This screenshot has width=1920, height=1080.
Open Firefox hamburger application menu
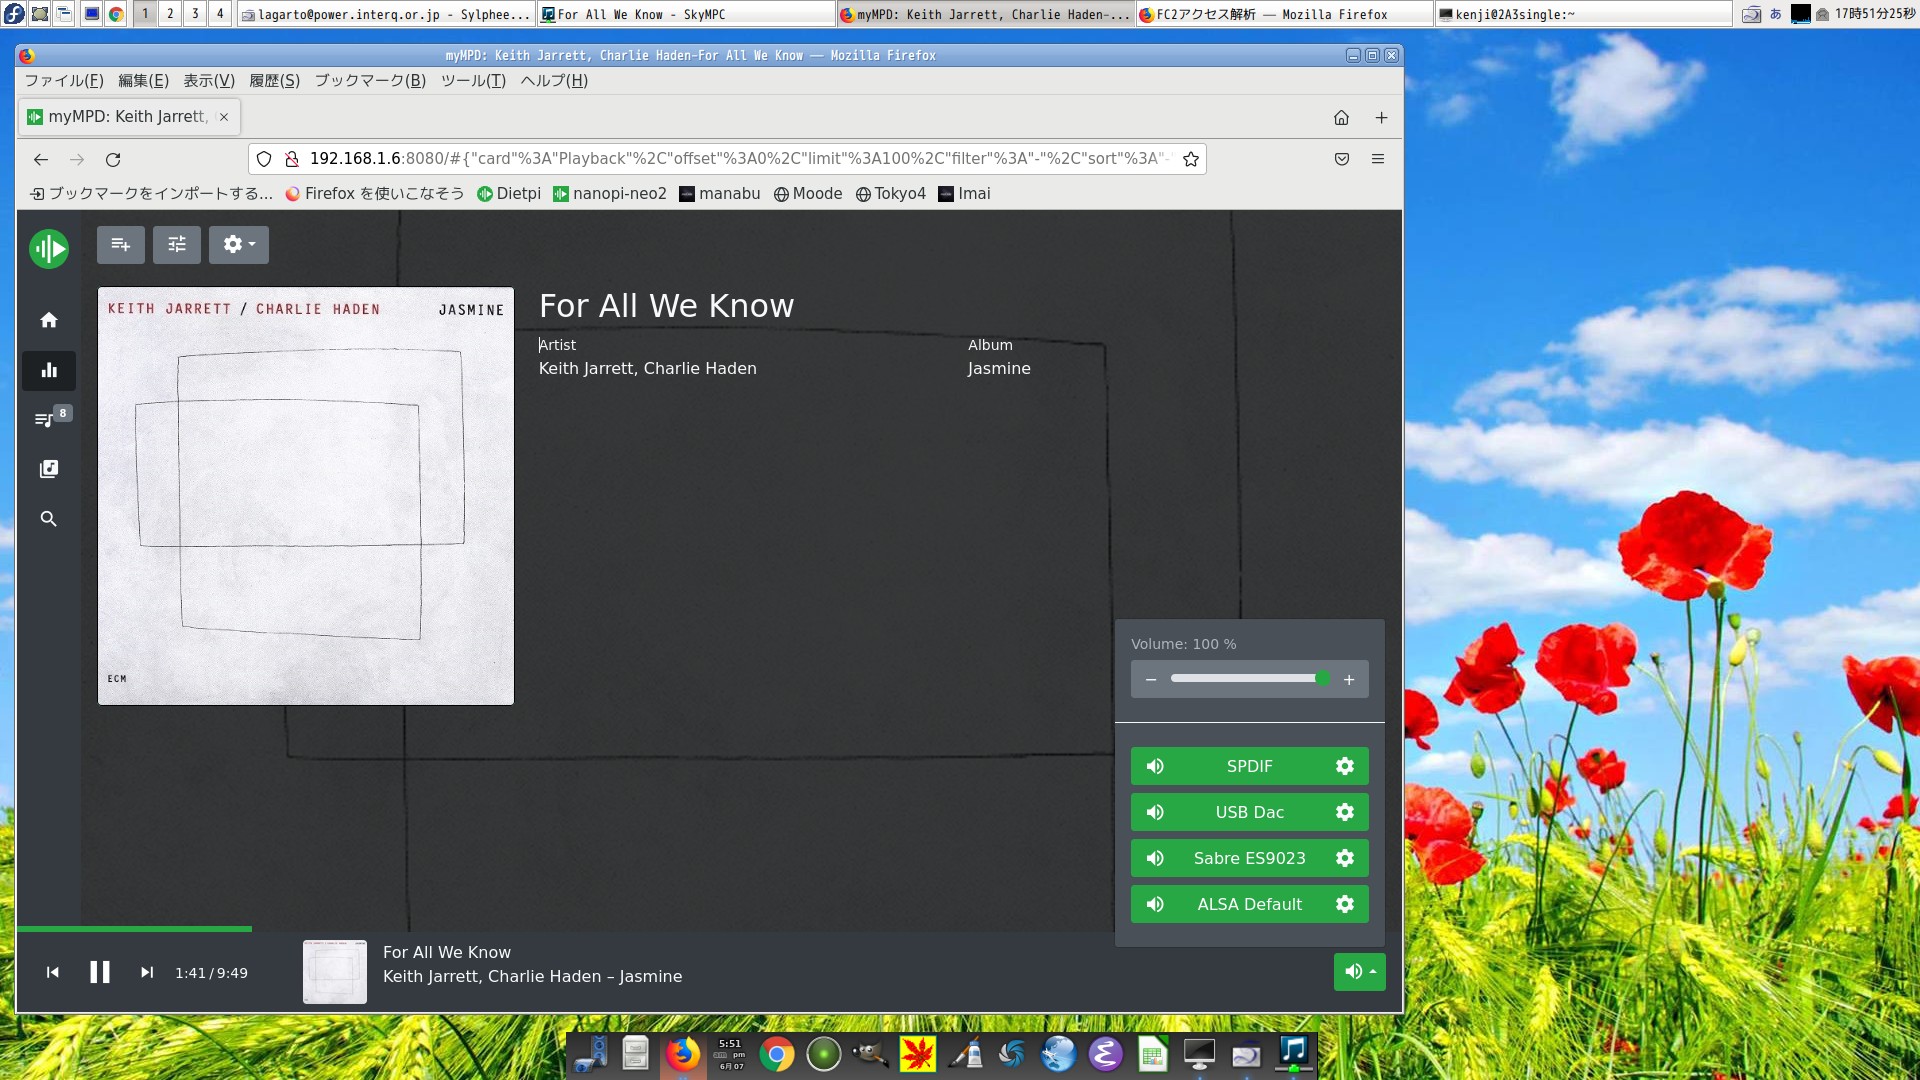(x=1377, y=159)
